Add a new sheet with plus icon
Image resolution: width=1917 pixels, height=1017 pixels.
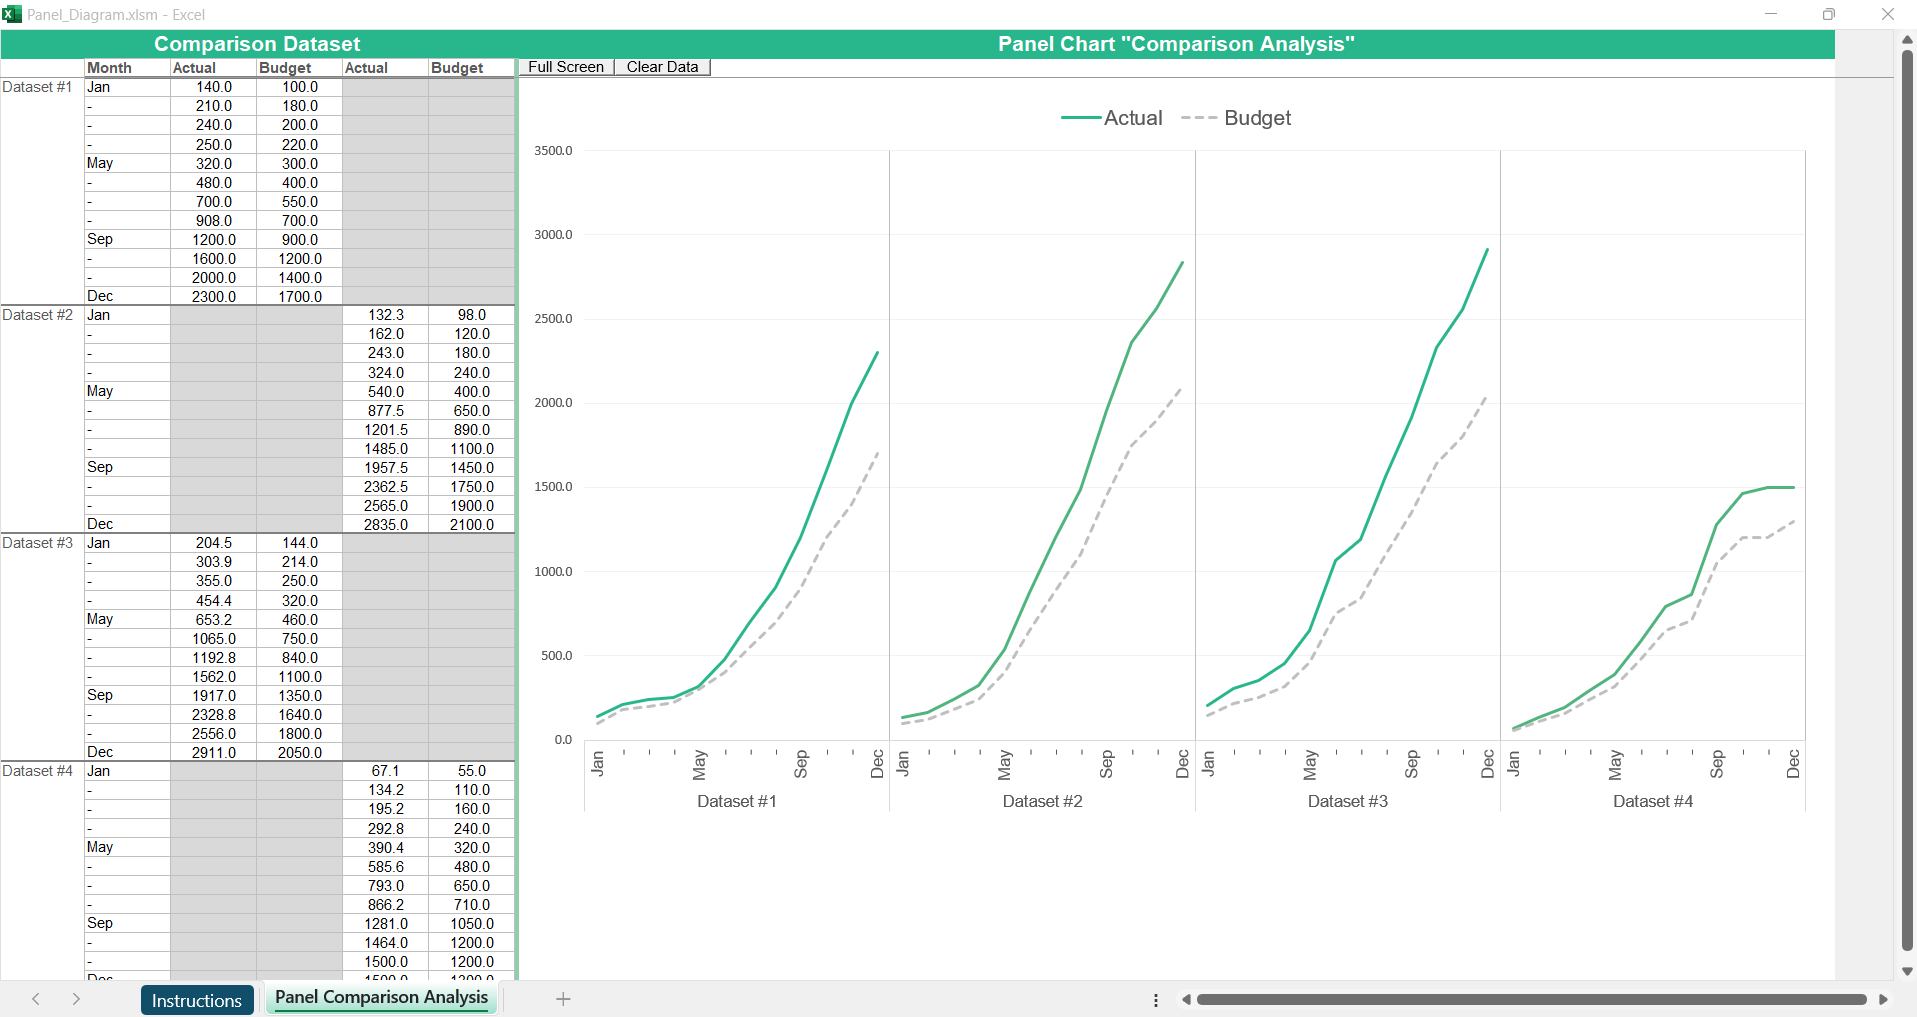click(x=563, y=999)
